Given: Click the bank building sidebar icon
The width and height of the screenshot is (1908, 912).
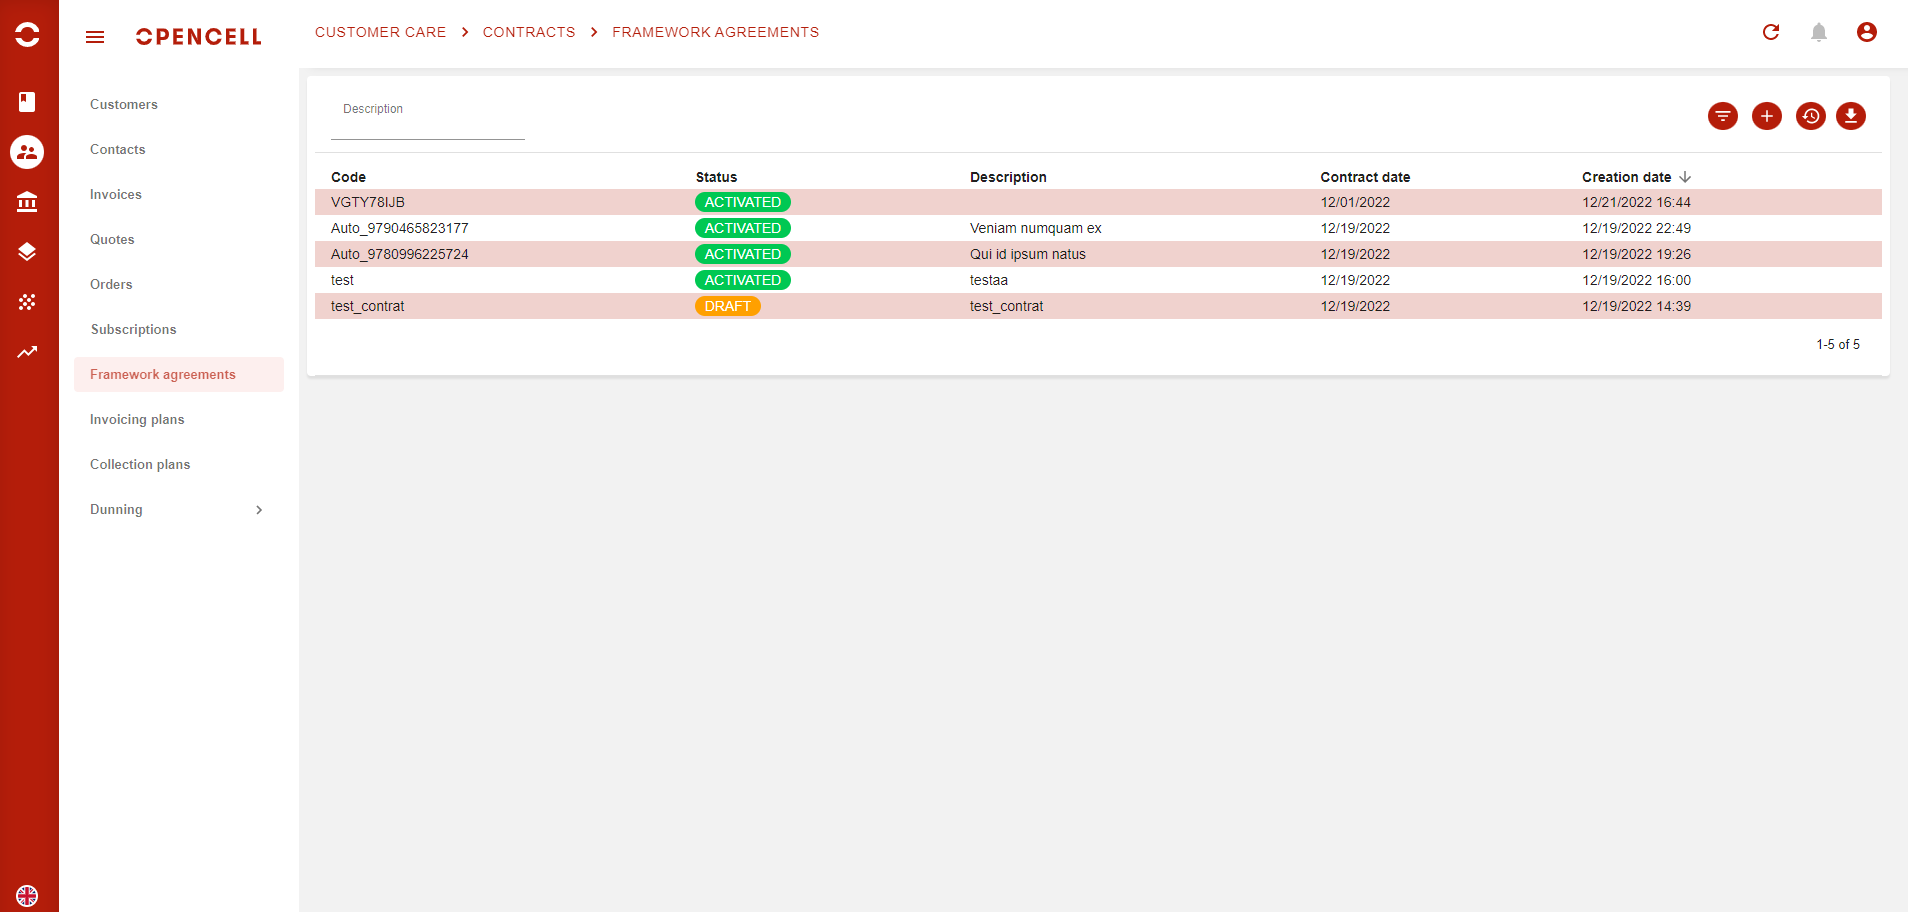Looking at the screenshot, I should [x=27, y=202].
